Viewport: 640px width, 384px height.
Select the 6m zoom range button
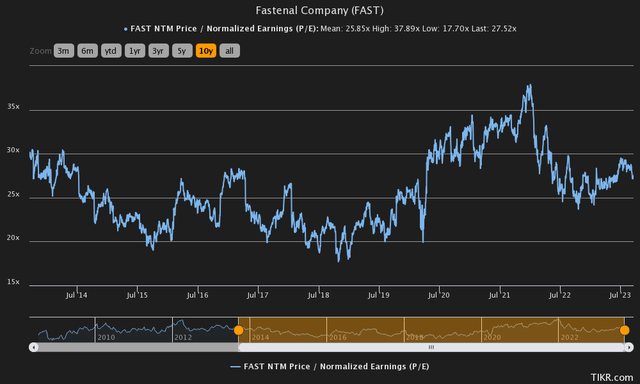click(x=87, y=51)
